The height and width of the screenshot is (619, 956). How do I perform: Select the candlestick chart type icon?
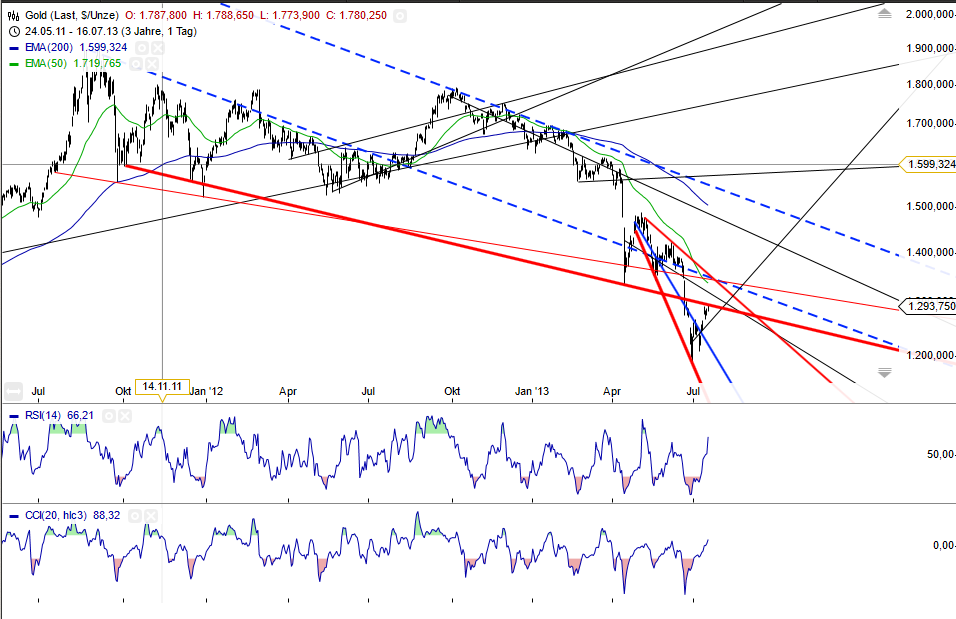click(x=13, y=16)
